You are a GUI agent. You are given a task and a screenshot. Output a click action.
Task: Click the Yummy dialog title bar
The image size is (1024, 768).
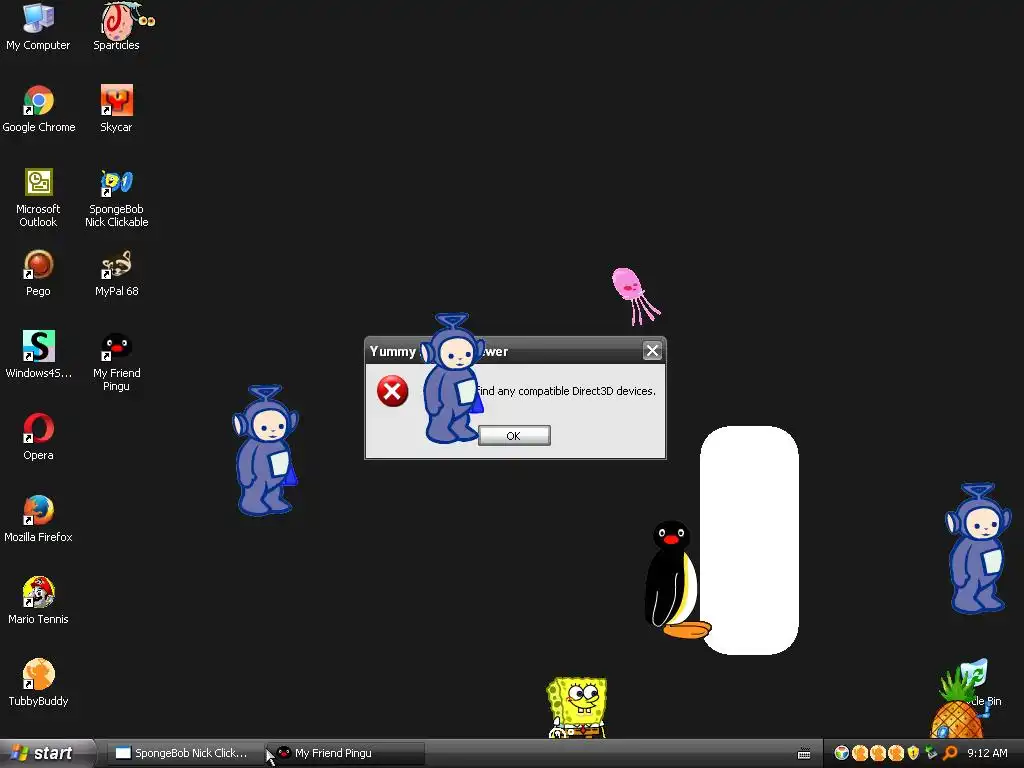coord(516,351)
